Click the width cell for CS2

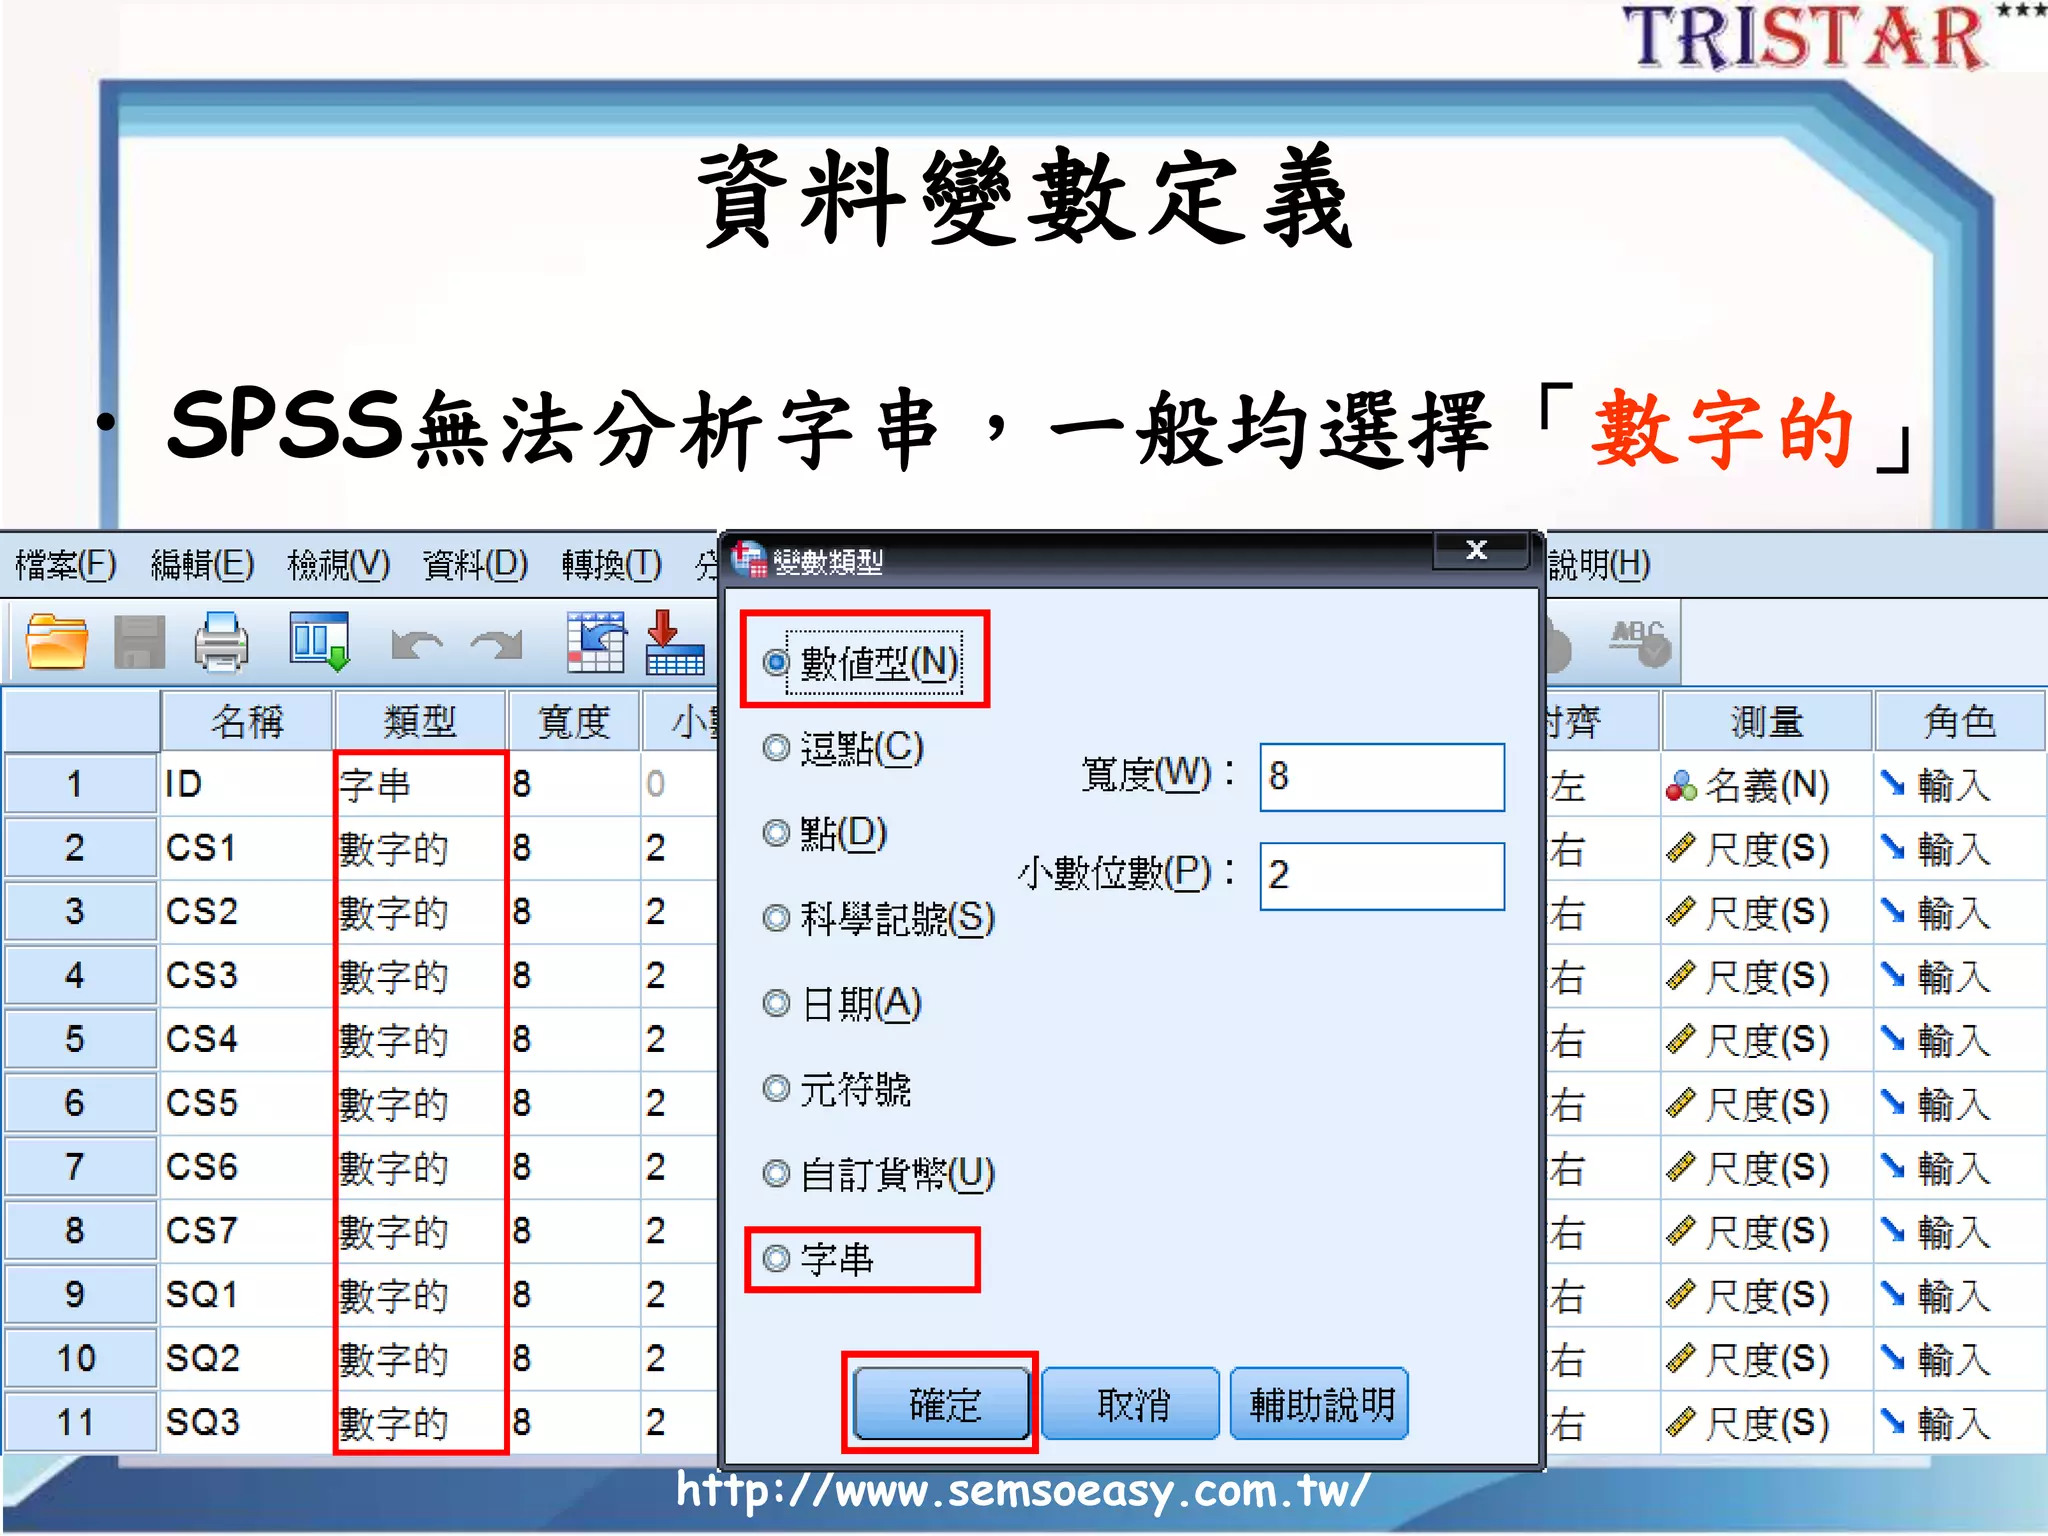point(574,912)
